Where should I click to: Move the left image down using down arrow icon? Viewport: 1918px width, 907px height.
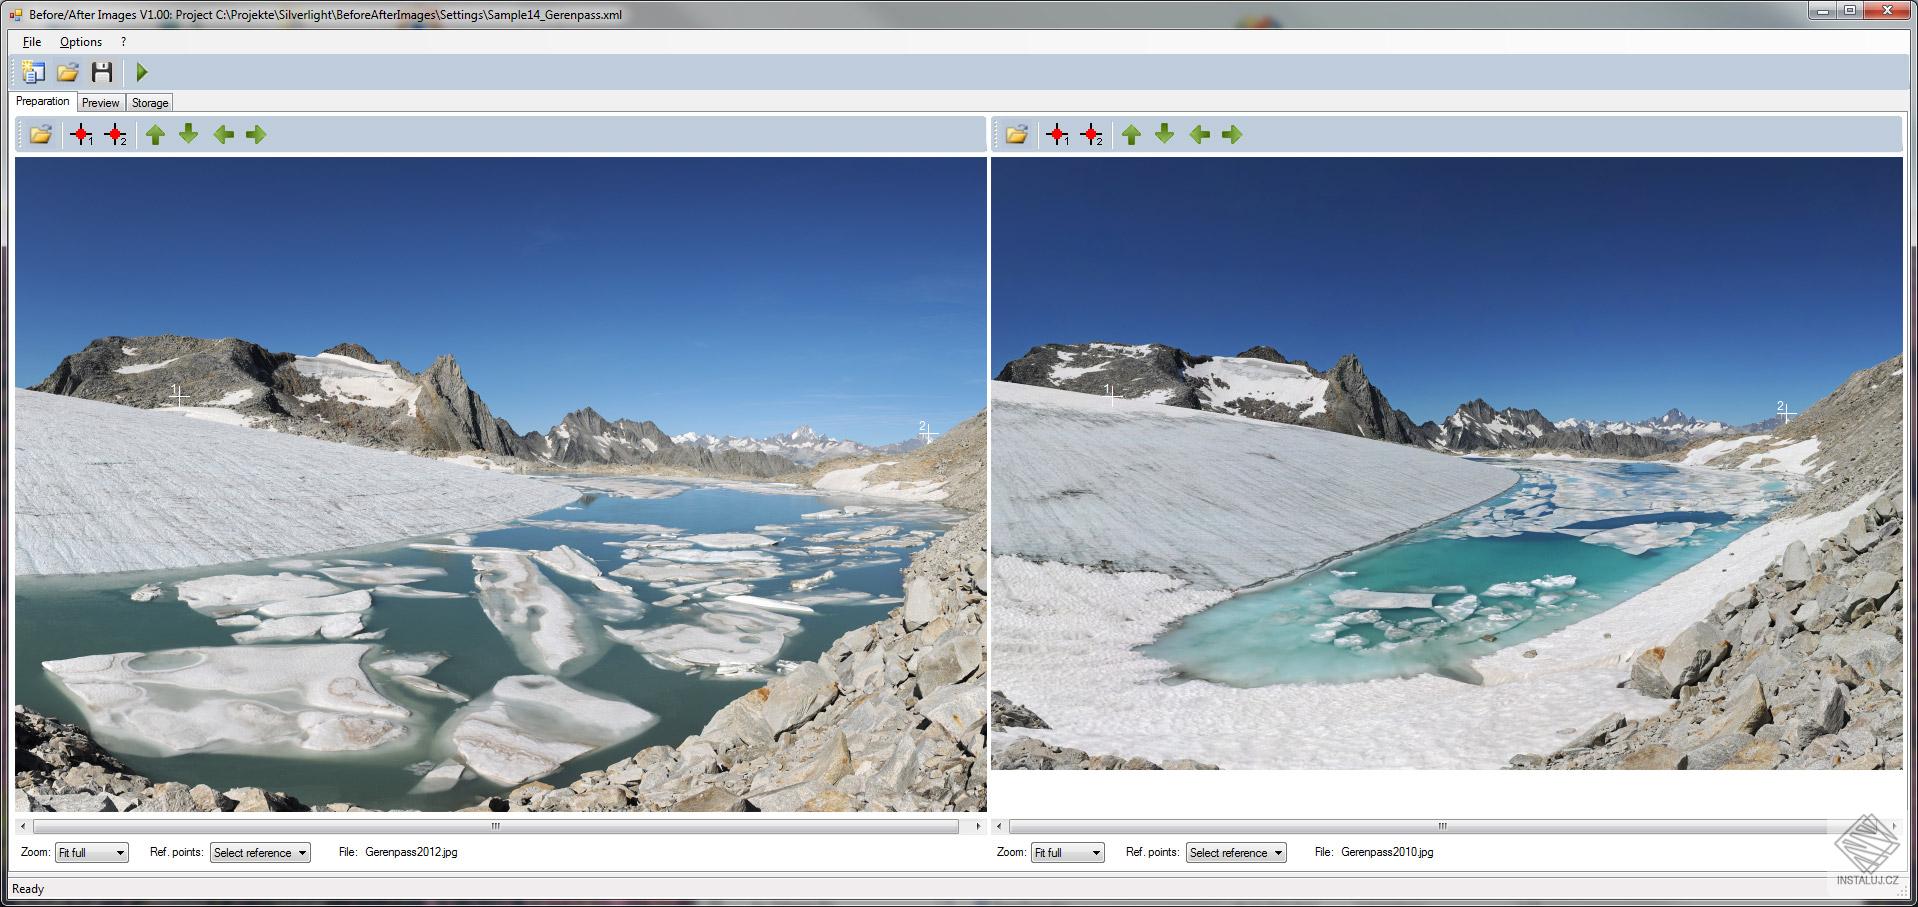pyautogui.click(x=189, y=133)
